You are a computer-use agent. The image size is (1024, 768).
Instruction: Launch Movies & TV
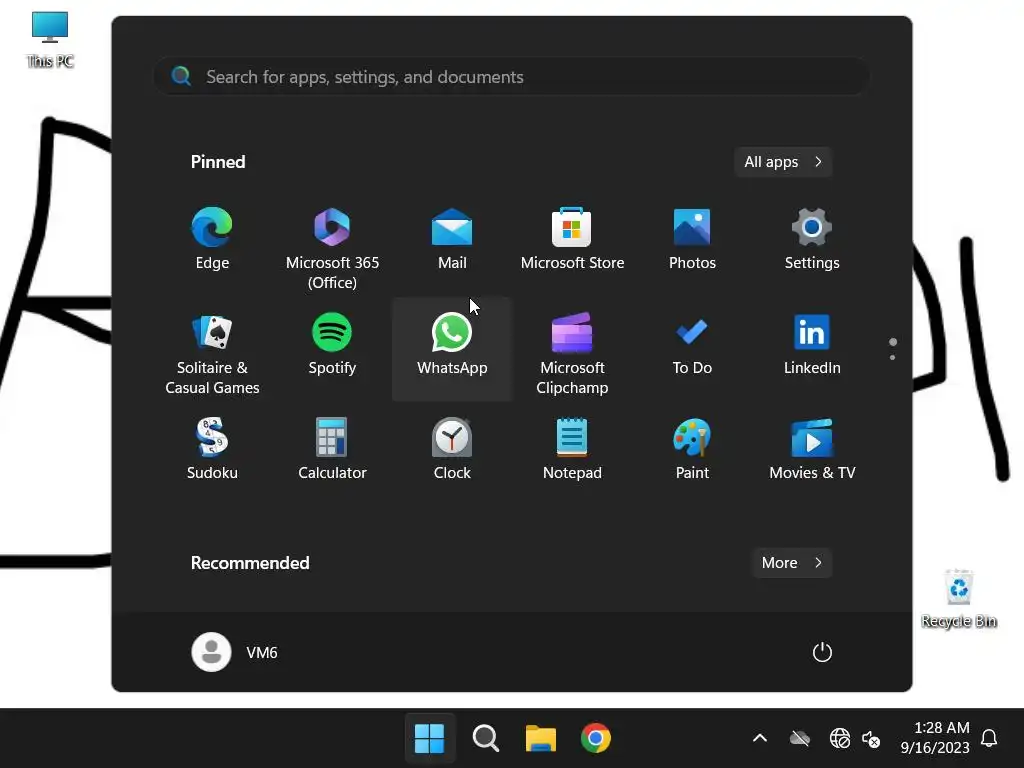click(812, 449)
